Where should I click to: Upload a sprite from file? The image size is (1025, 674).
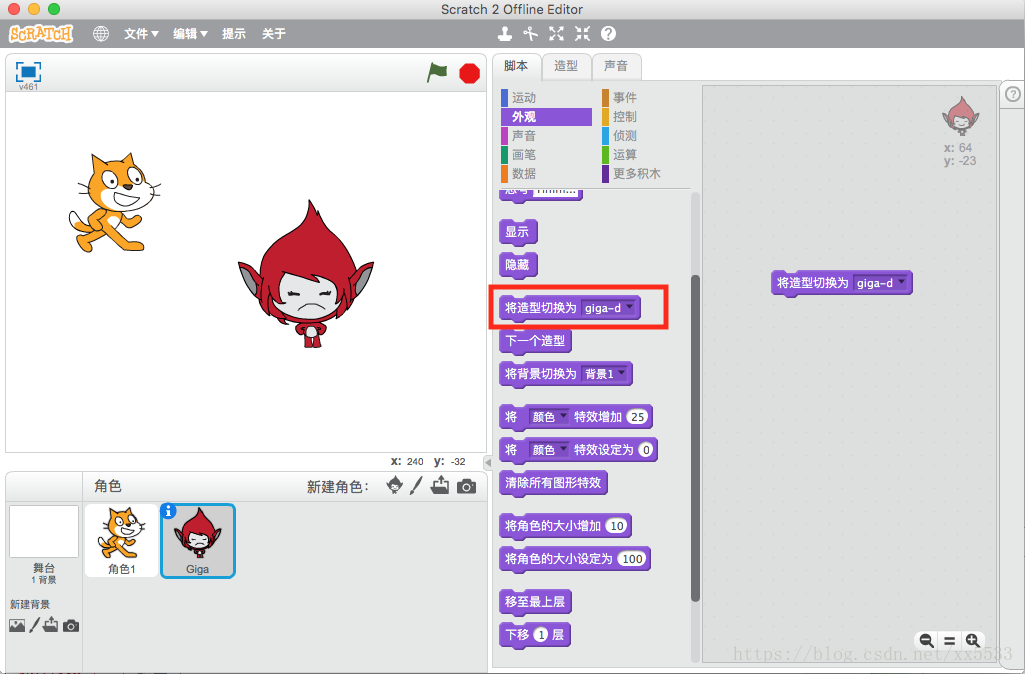point(440,485)
